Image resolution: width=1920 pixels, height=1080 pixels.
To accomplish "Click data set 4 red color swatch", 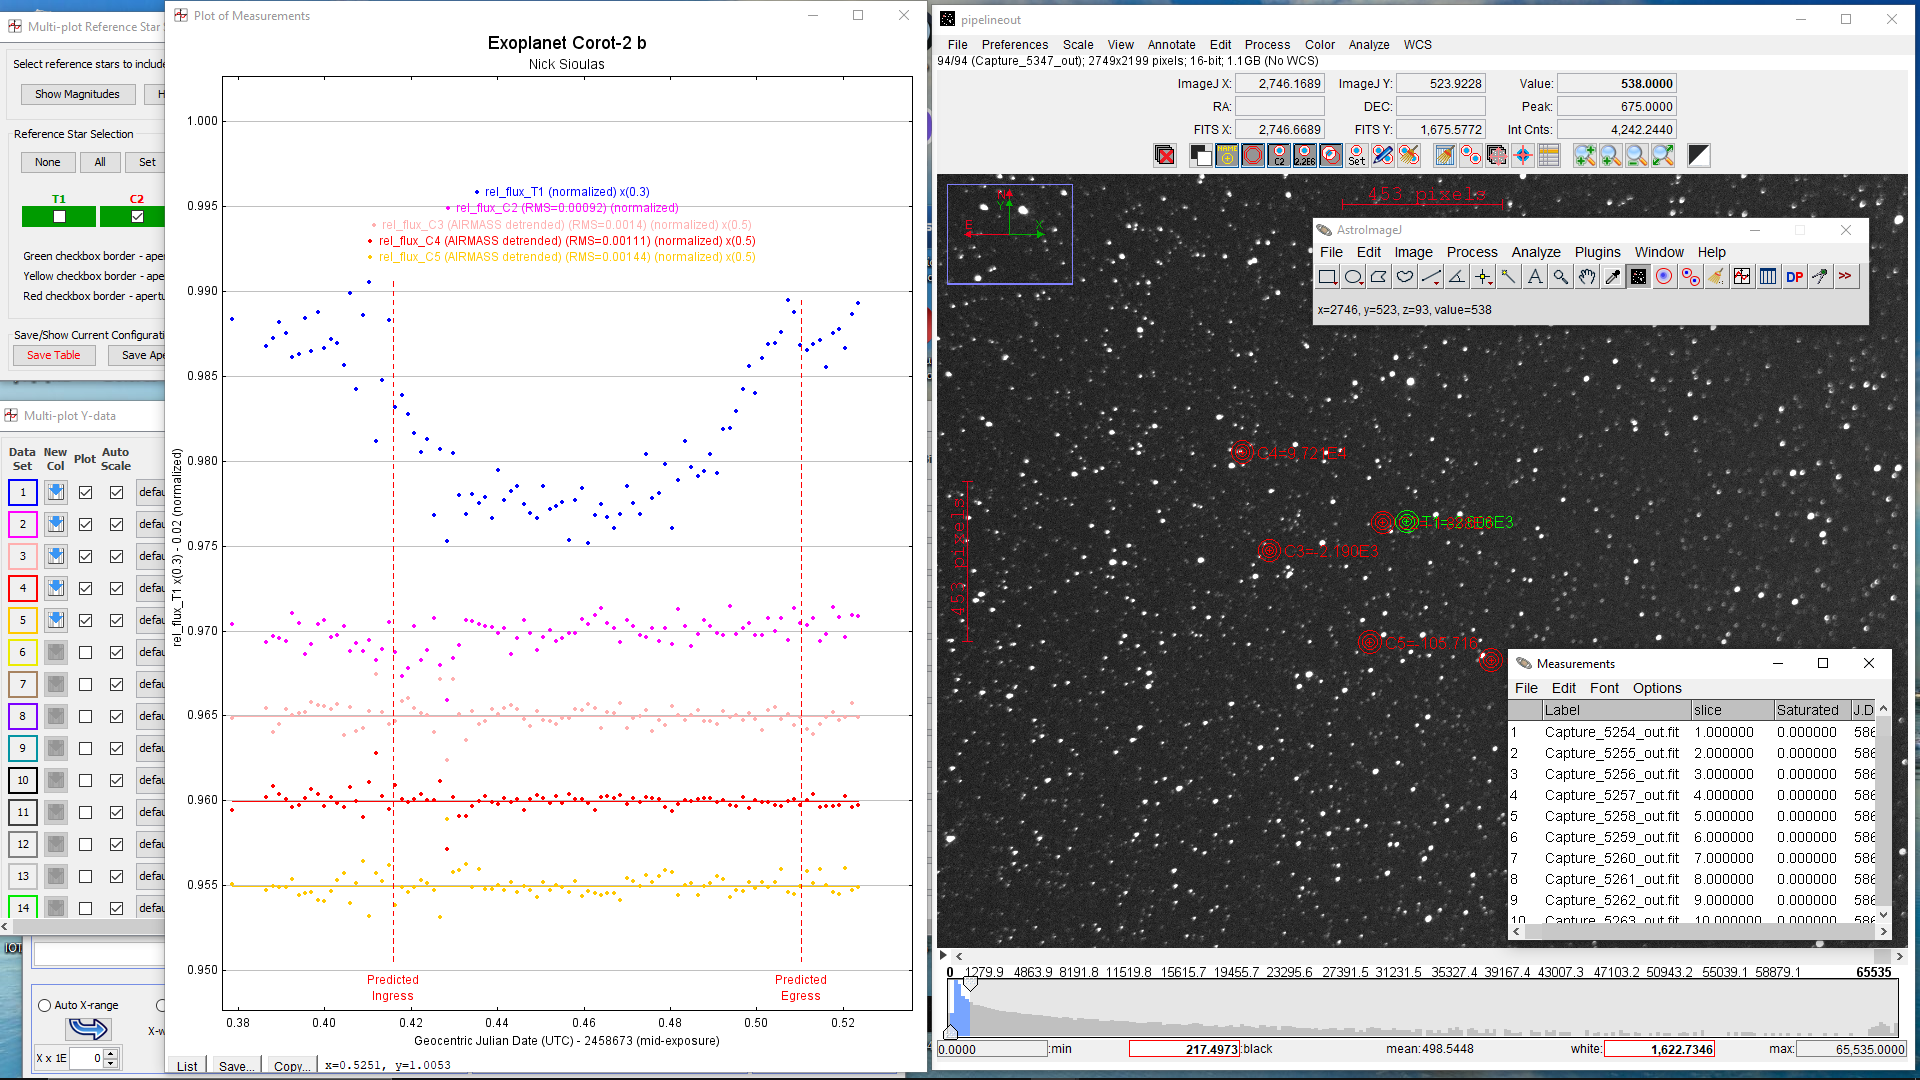I will pos(23,588).
